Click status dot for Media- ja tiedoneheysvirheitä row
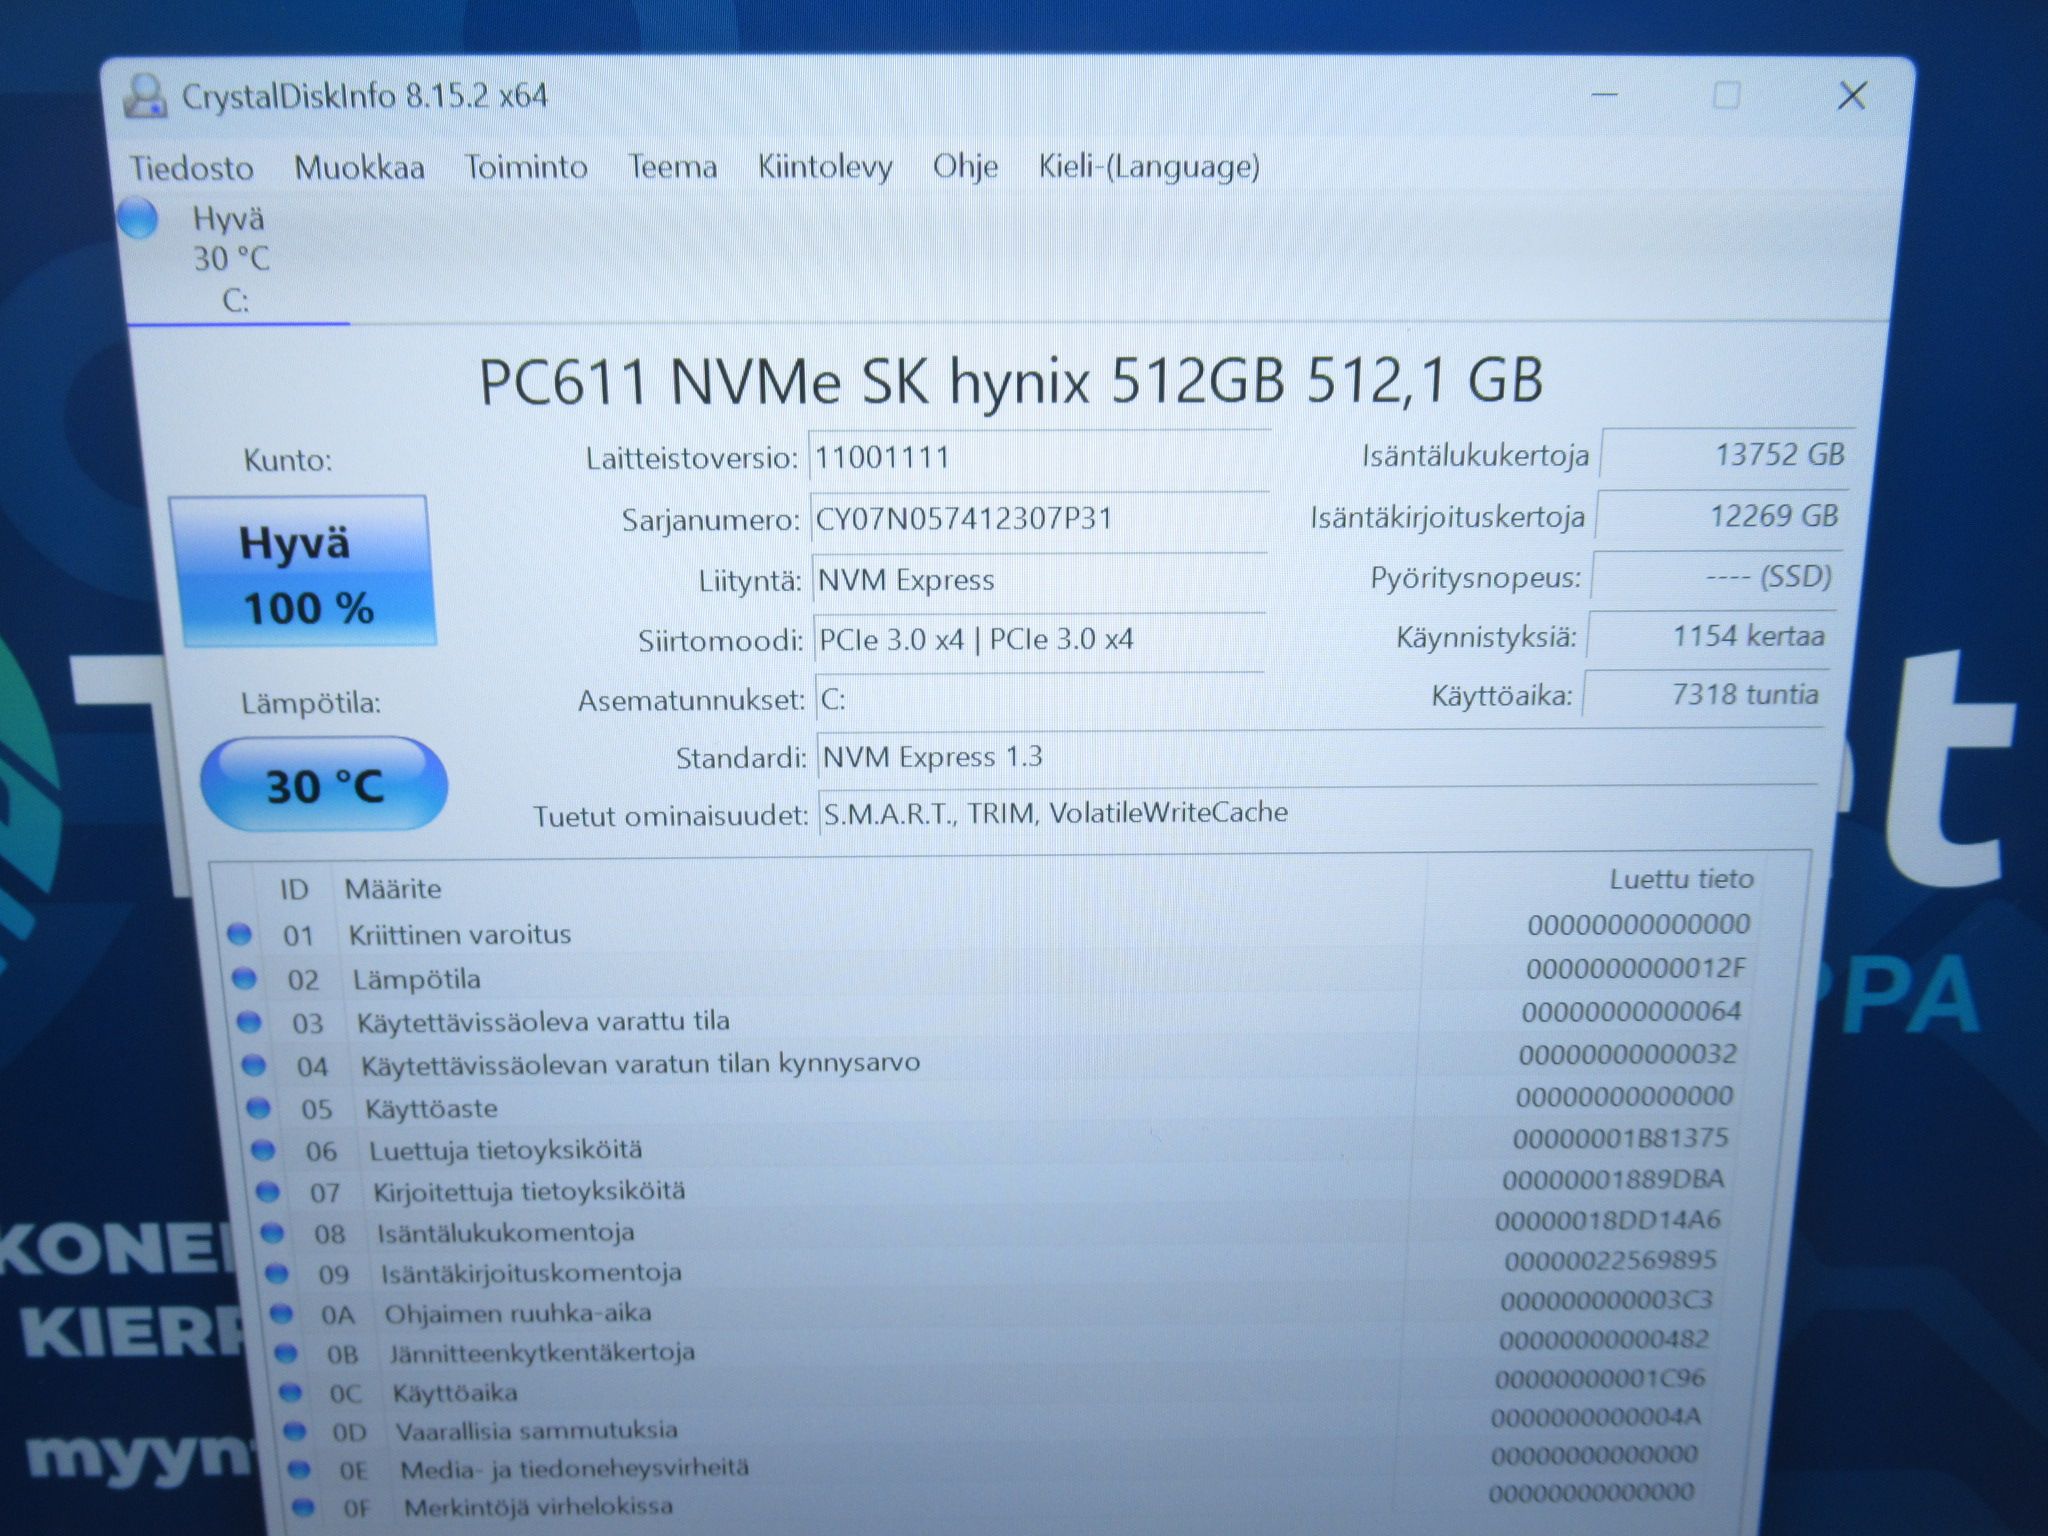 (299, 1469)
